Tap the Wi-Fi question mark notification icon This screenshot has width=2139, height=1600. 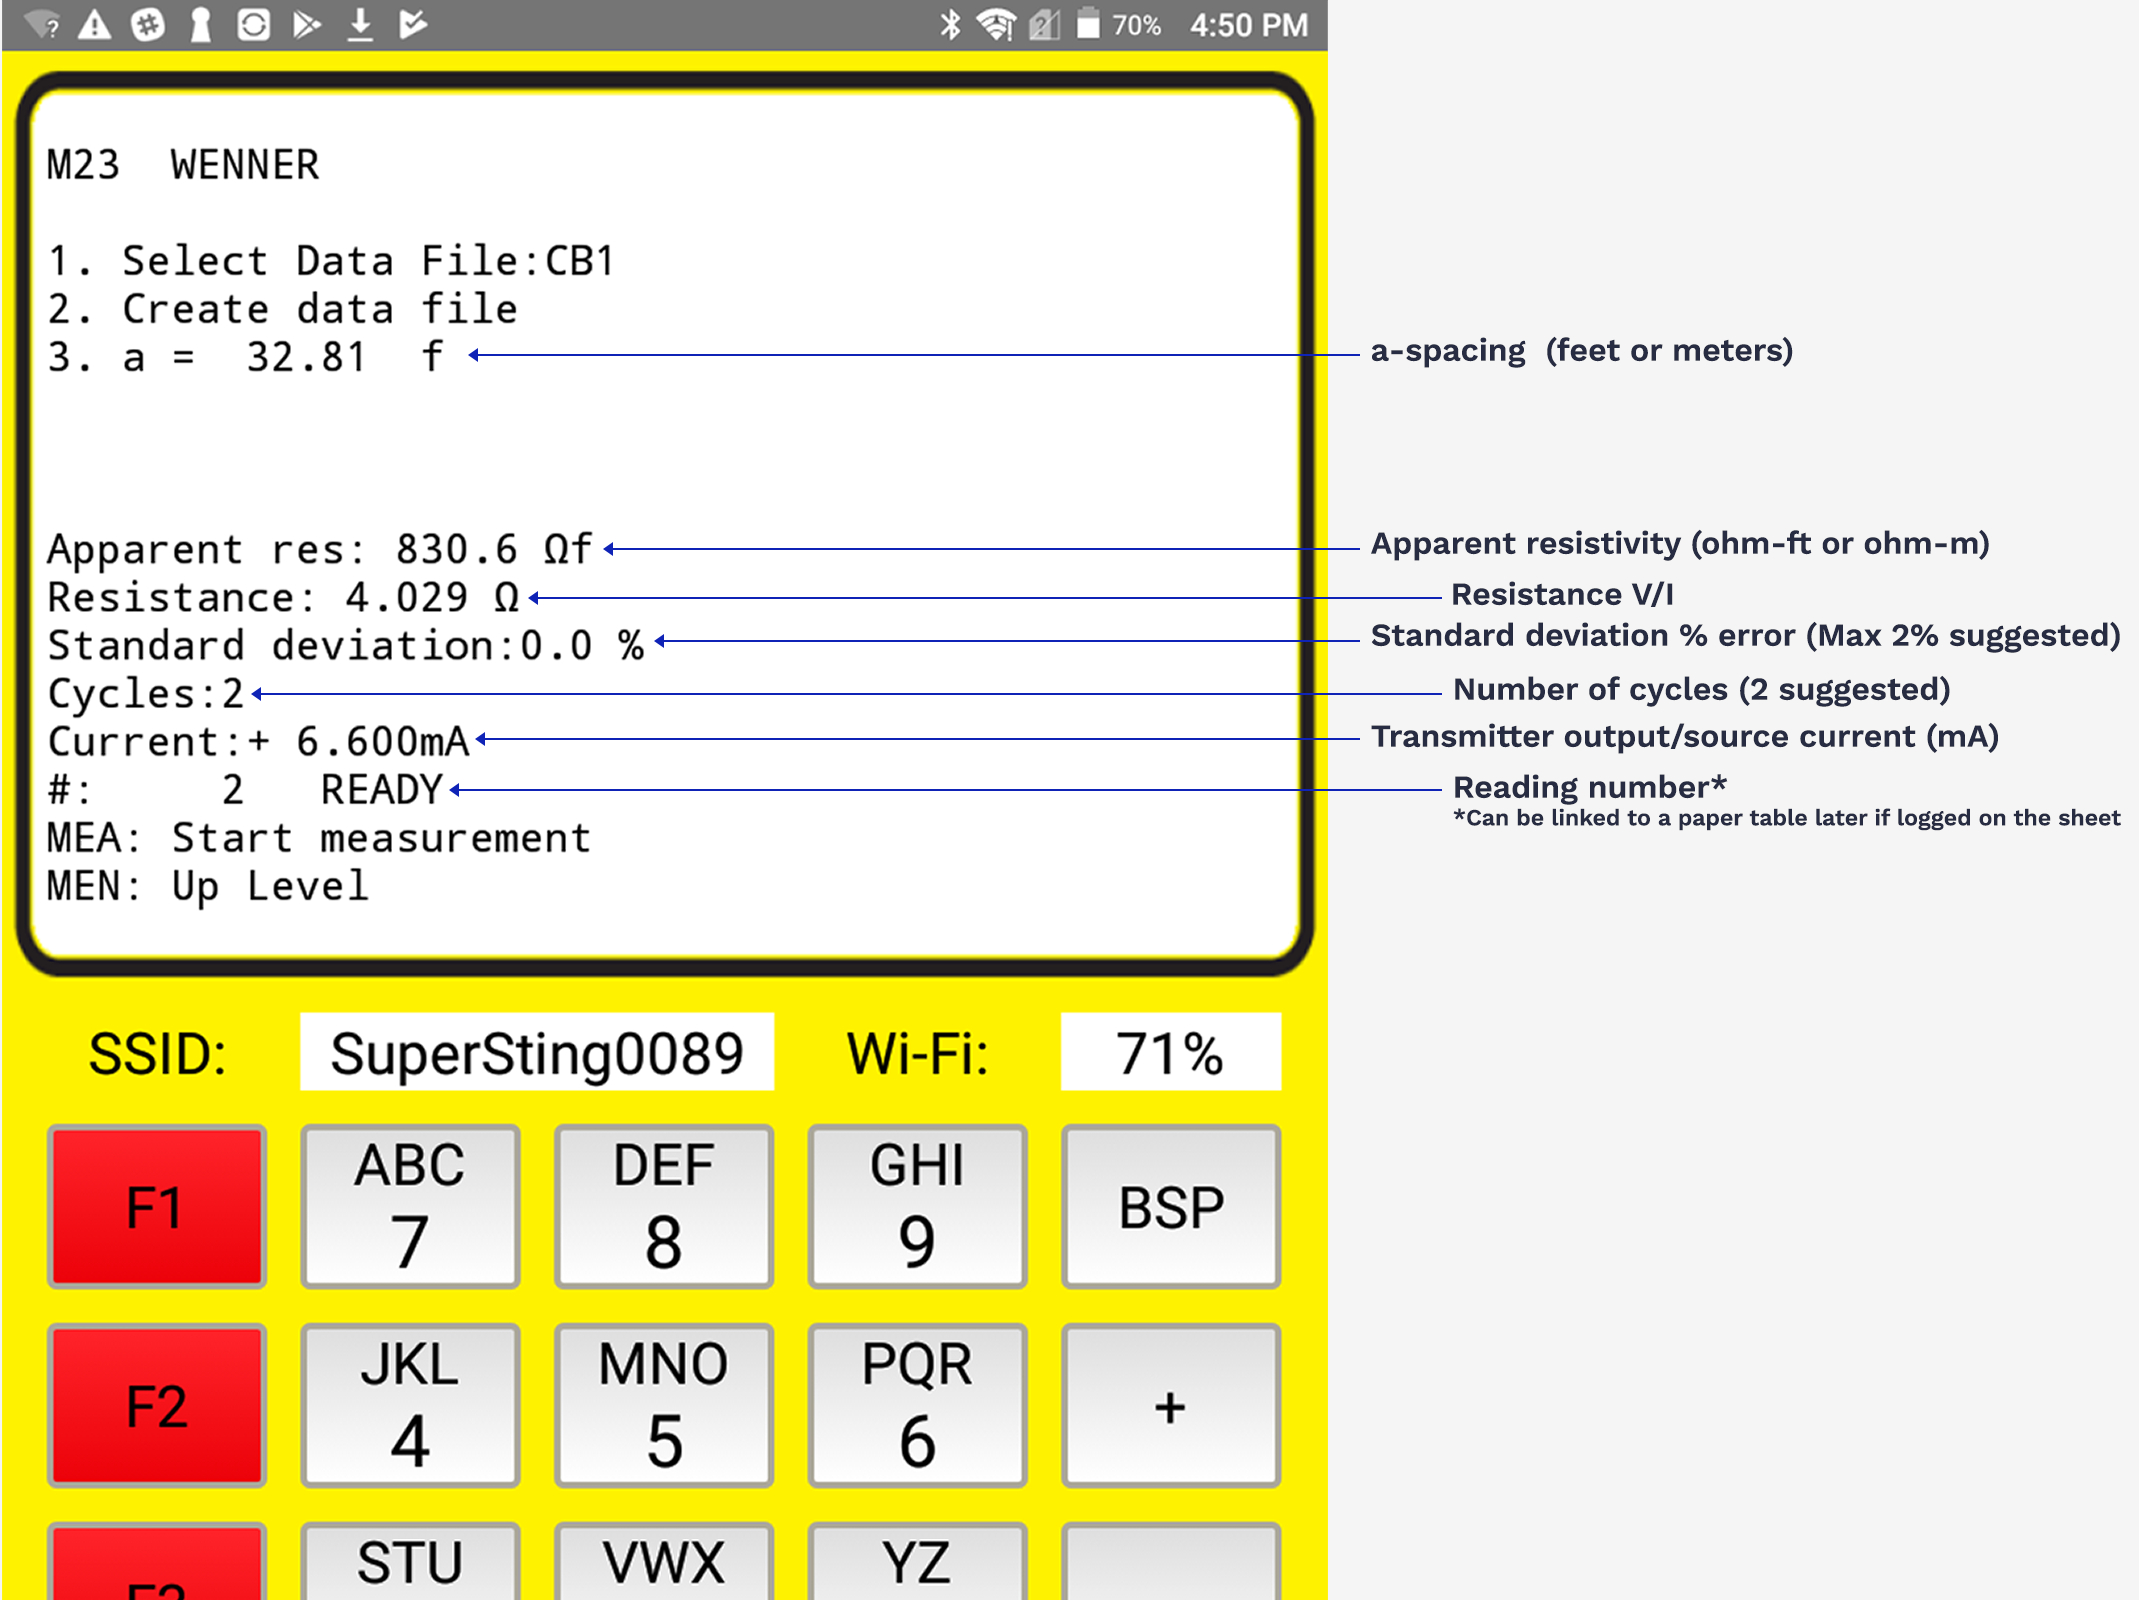(43, 24)
